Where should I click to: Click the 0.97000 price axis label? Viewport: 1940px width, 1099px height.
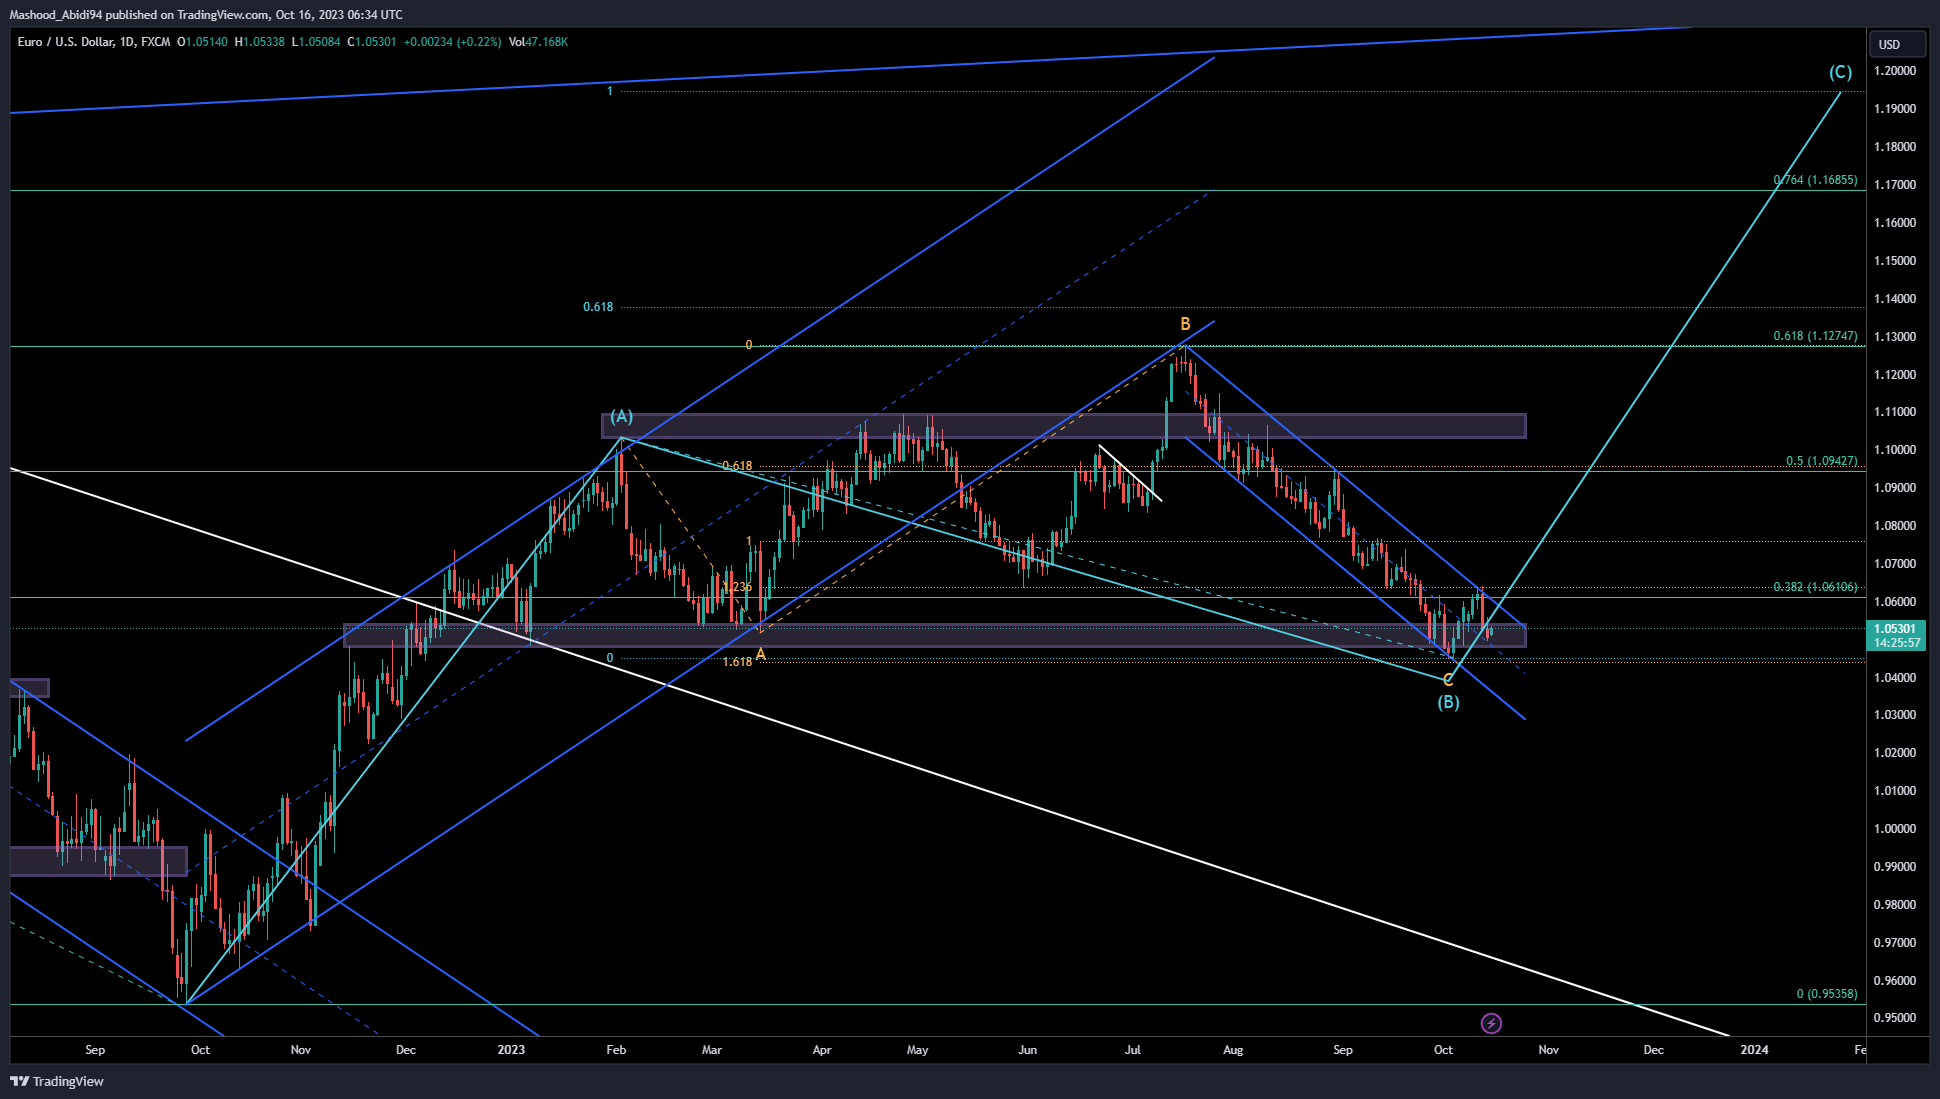pos(1895,943)
